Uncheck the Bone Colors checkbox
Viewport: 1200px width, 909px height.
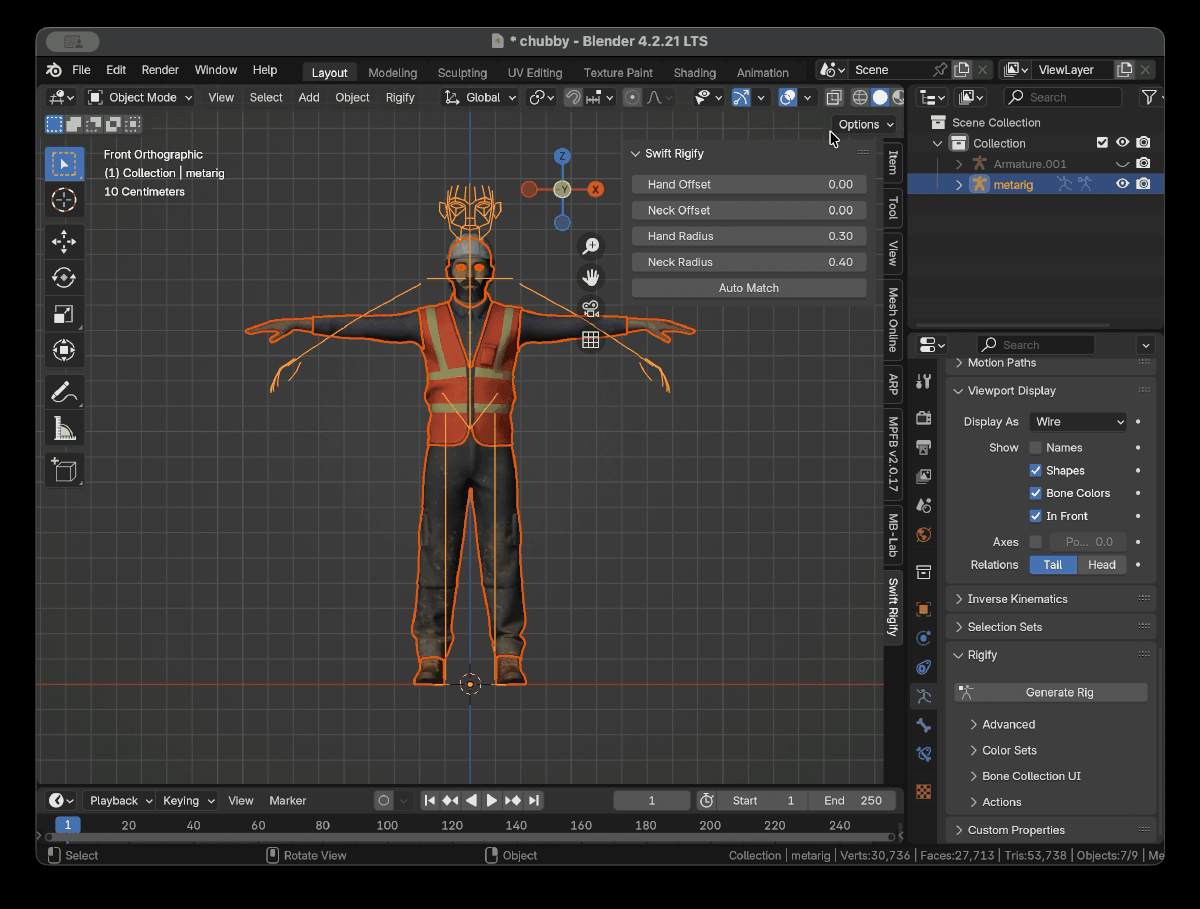pyautogui.click(x=1035, y=493)
